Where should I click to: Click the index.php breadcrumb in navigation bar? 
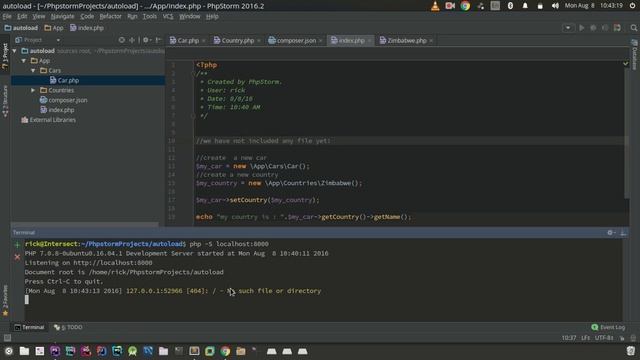87,28
